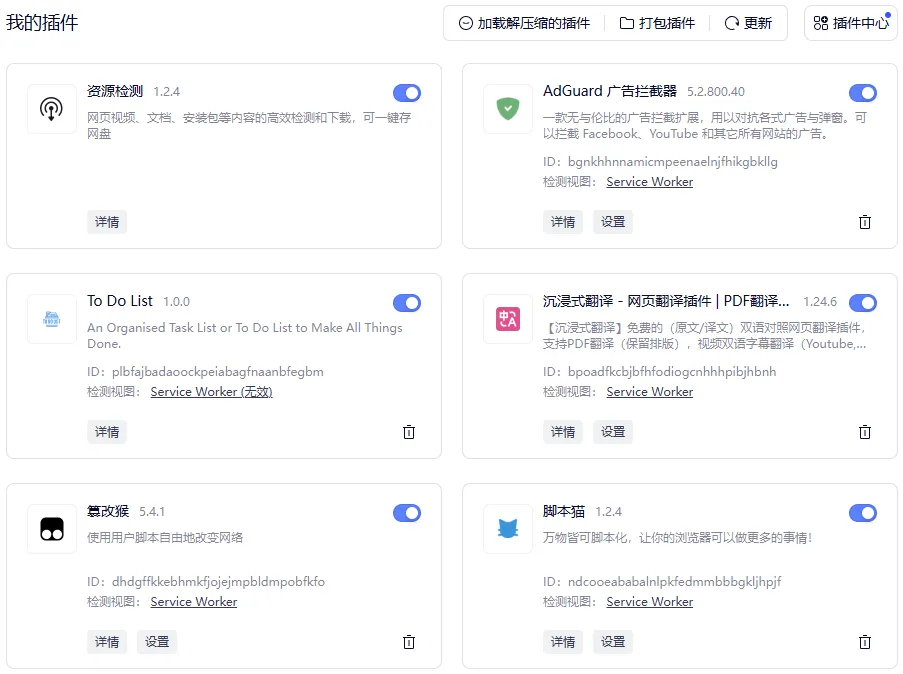Viewport: 903px width, 674px height.
Task: Open 设置 for 篡改猴
Action: (x=157, y=642)
